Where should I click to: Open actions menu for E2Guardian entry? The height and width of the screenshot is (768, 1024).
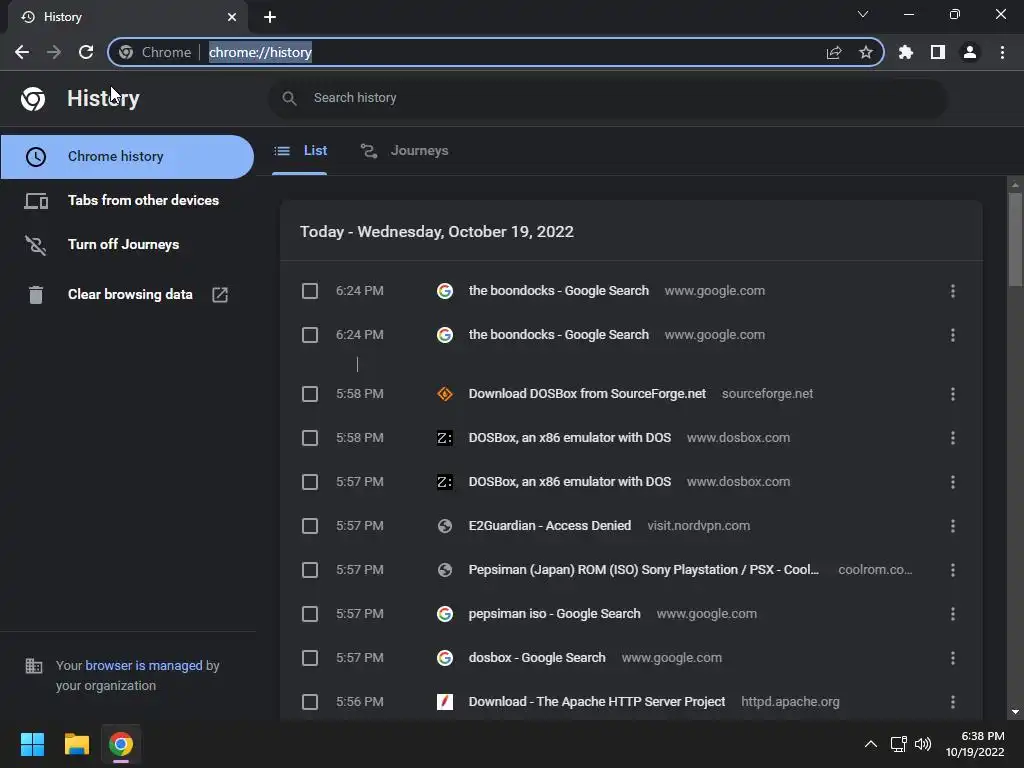(953, 526)
